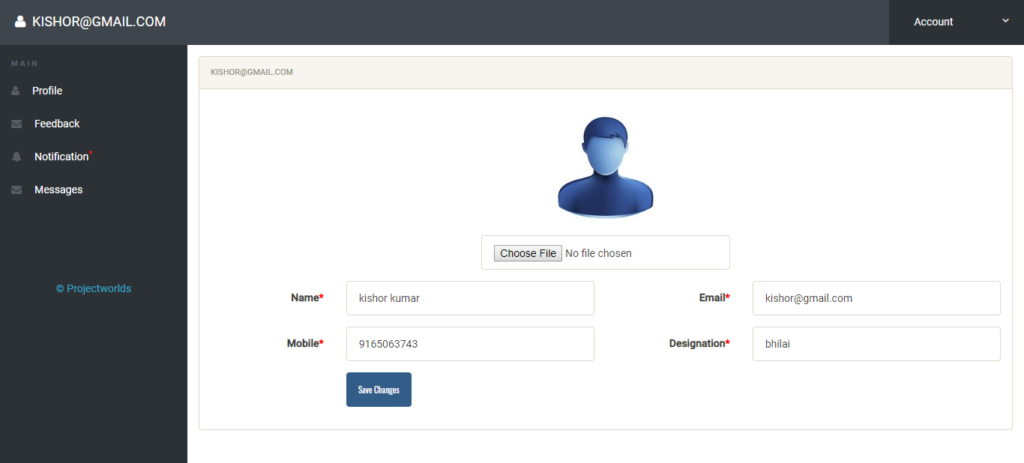Click the person icon beside Profile
This screenshot has width=1024, height=463.
point(15,91)
